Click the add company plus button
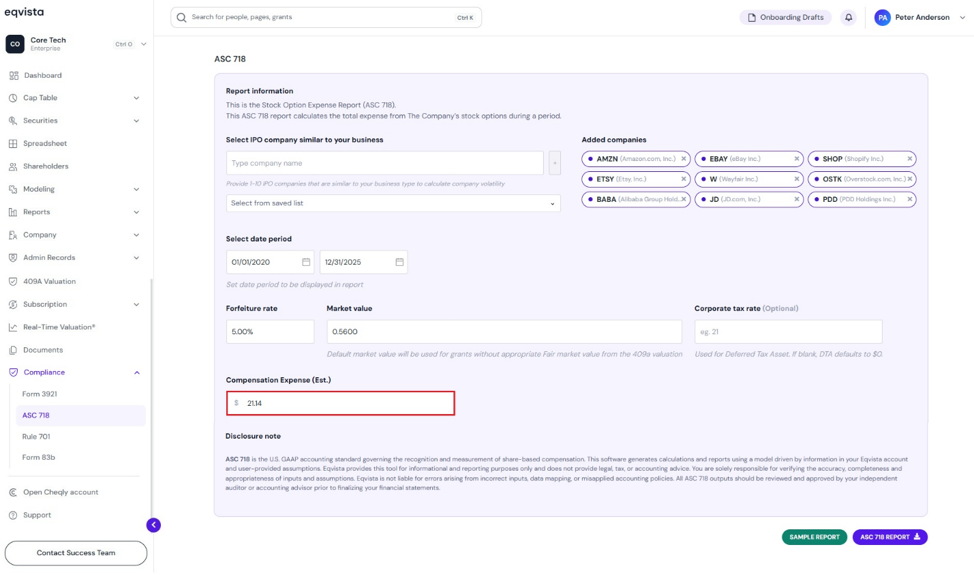This screenshot has width=974, height=575. (555, 163)
